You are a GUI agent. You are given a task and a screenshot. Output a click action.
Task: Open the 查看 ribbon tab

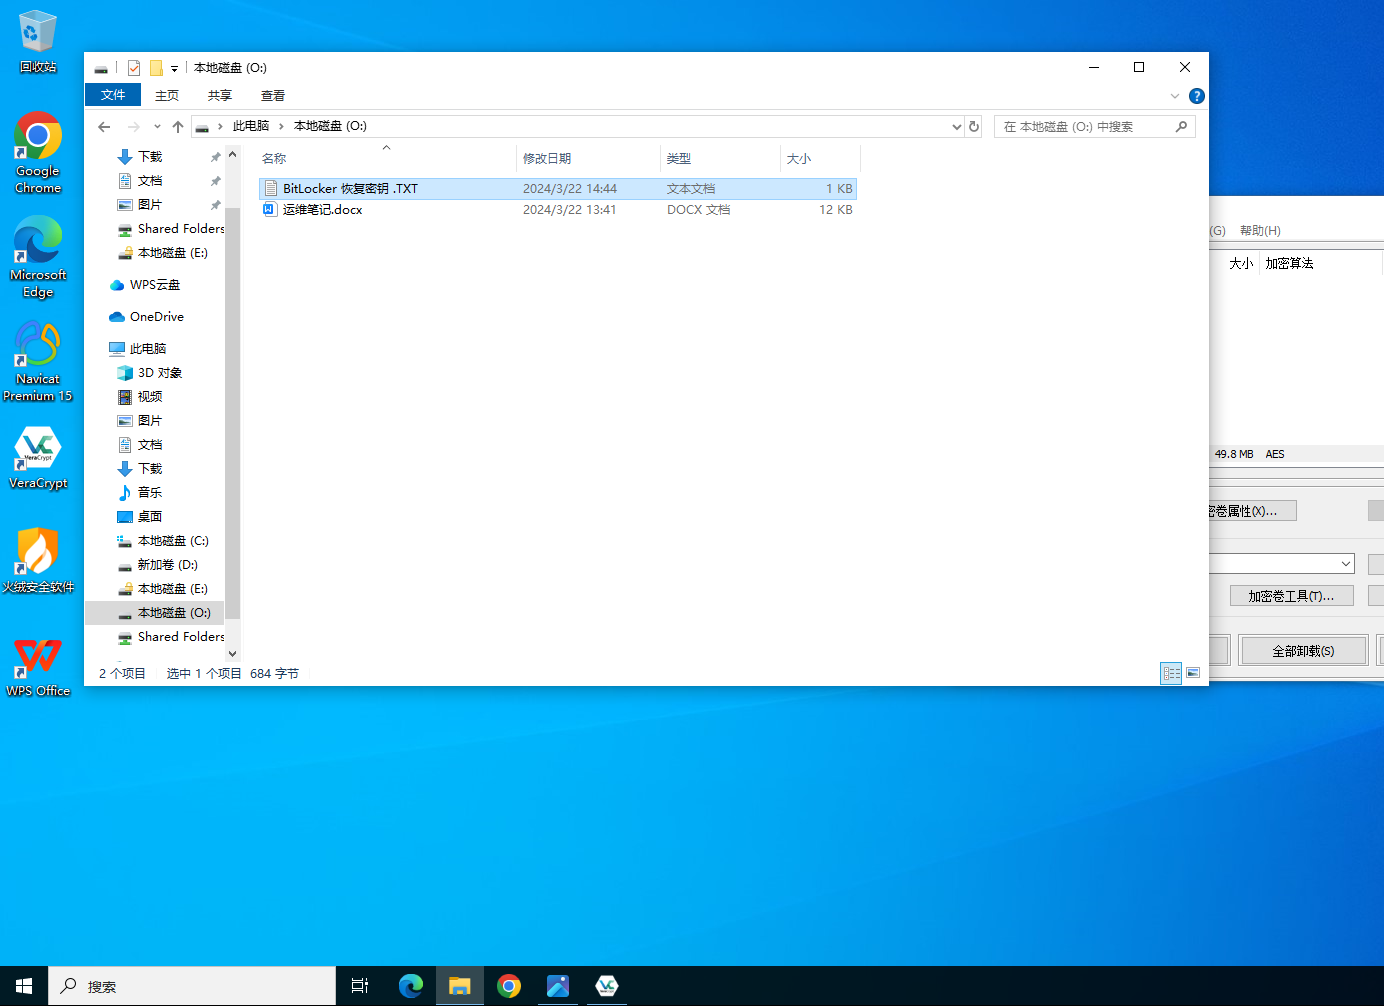(x=273, y=96)
